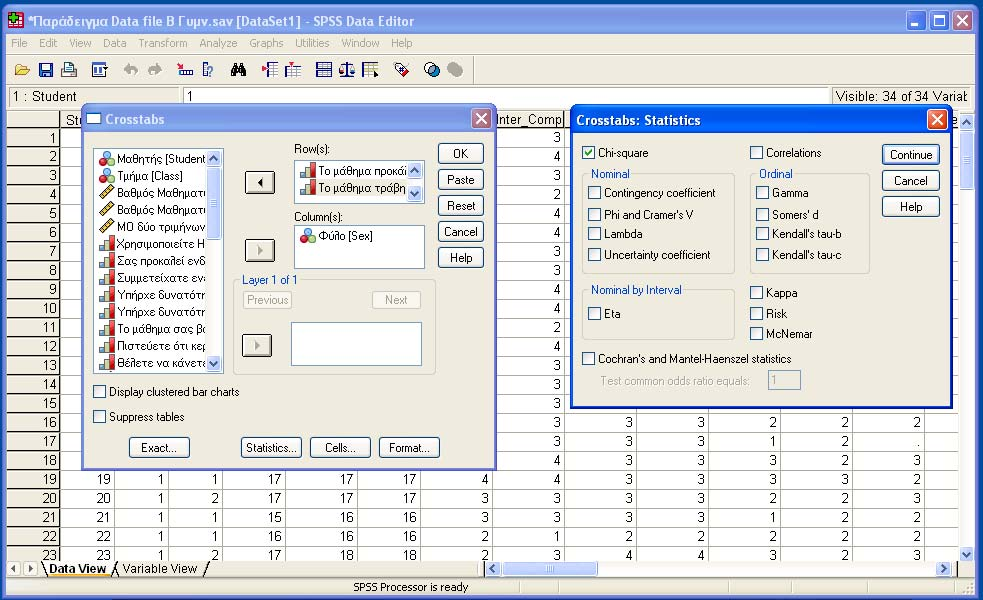Uncheck the Chi-square checkbox
Image resolution: width=983 pixels, height=600 pixels.
point(588,152)
